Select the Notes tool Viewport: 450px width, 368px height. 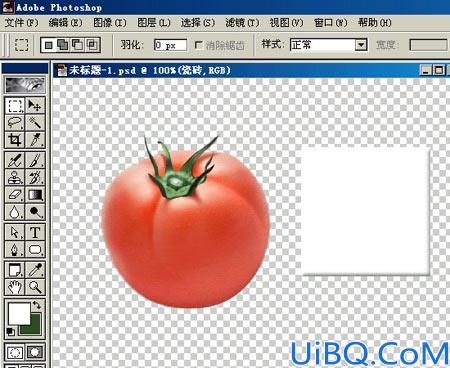(15, 270)
